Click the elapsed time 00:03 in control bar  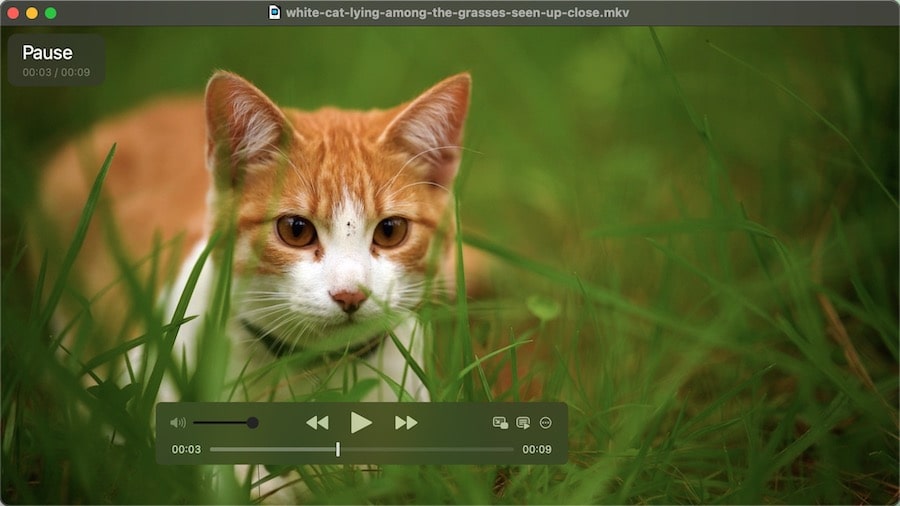click(186, 450)
